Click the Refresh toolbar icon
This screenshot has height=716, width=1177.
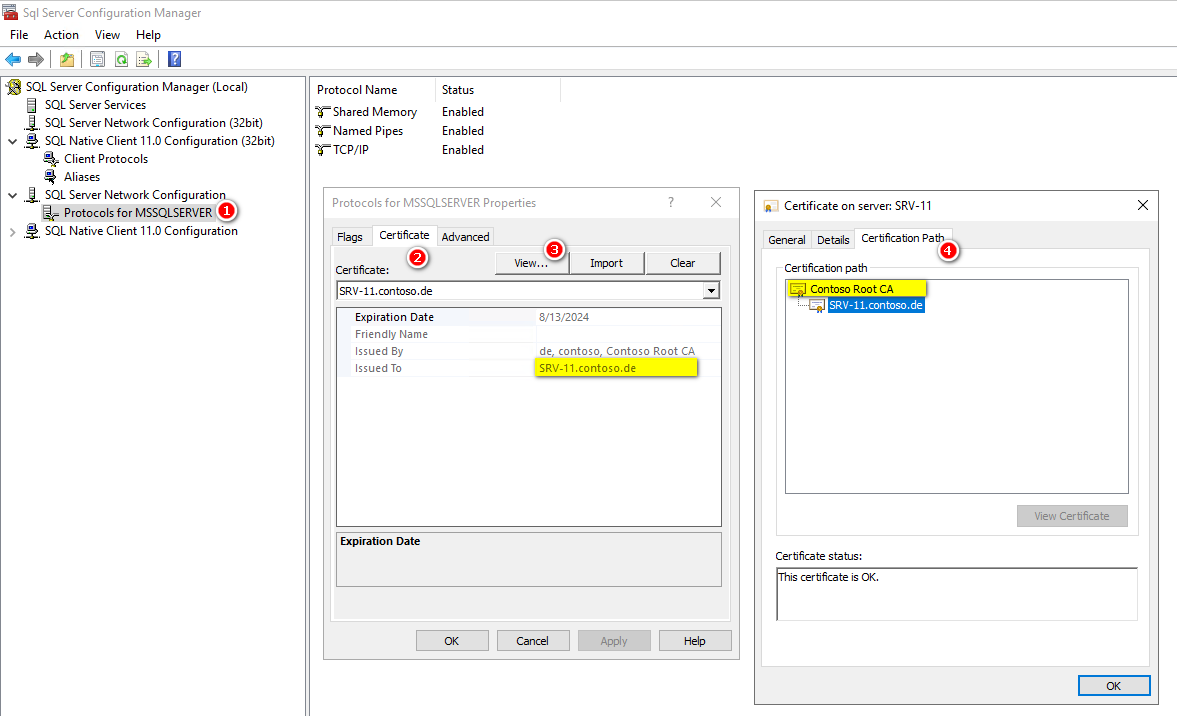(x=121, y=59)
